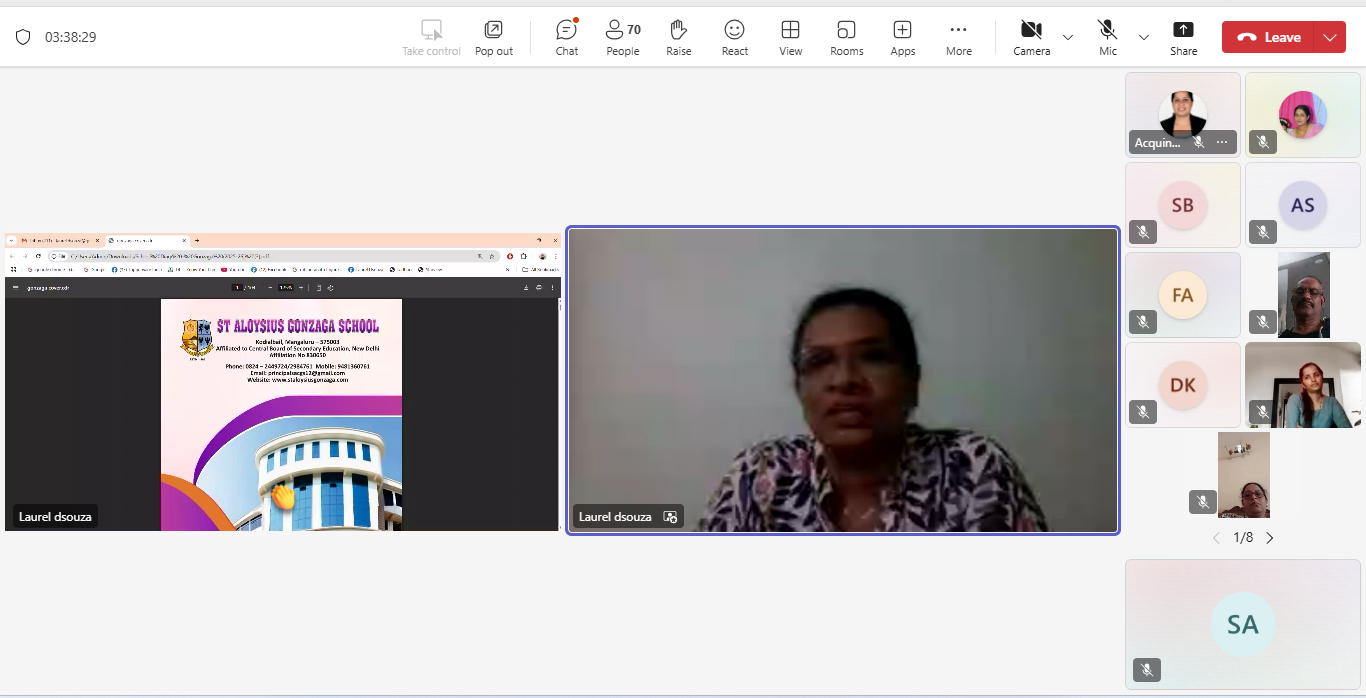Viewport: 1366px width, 698px height.
Task: Click the muted mic icon on SB tile
Action: click(x=1143, y=232)
